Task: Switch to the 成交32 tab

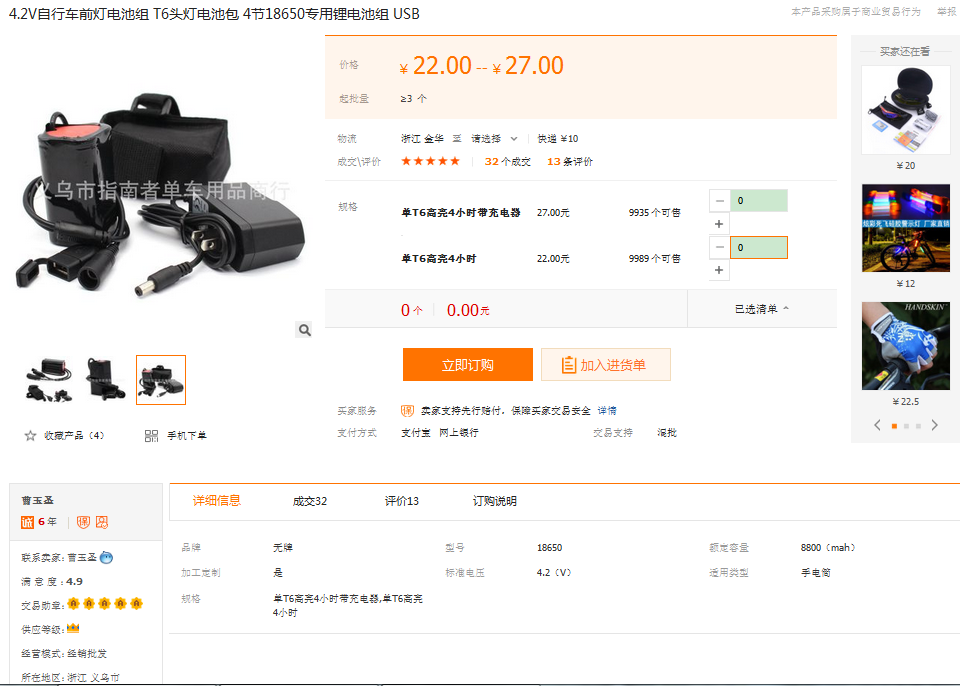Action: click(x=310, y=501)
